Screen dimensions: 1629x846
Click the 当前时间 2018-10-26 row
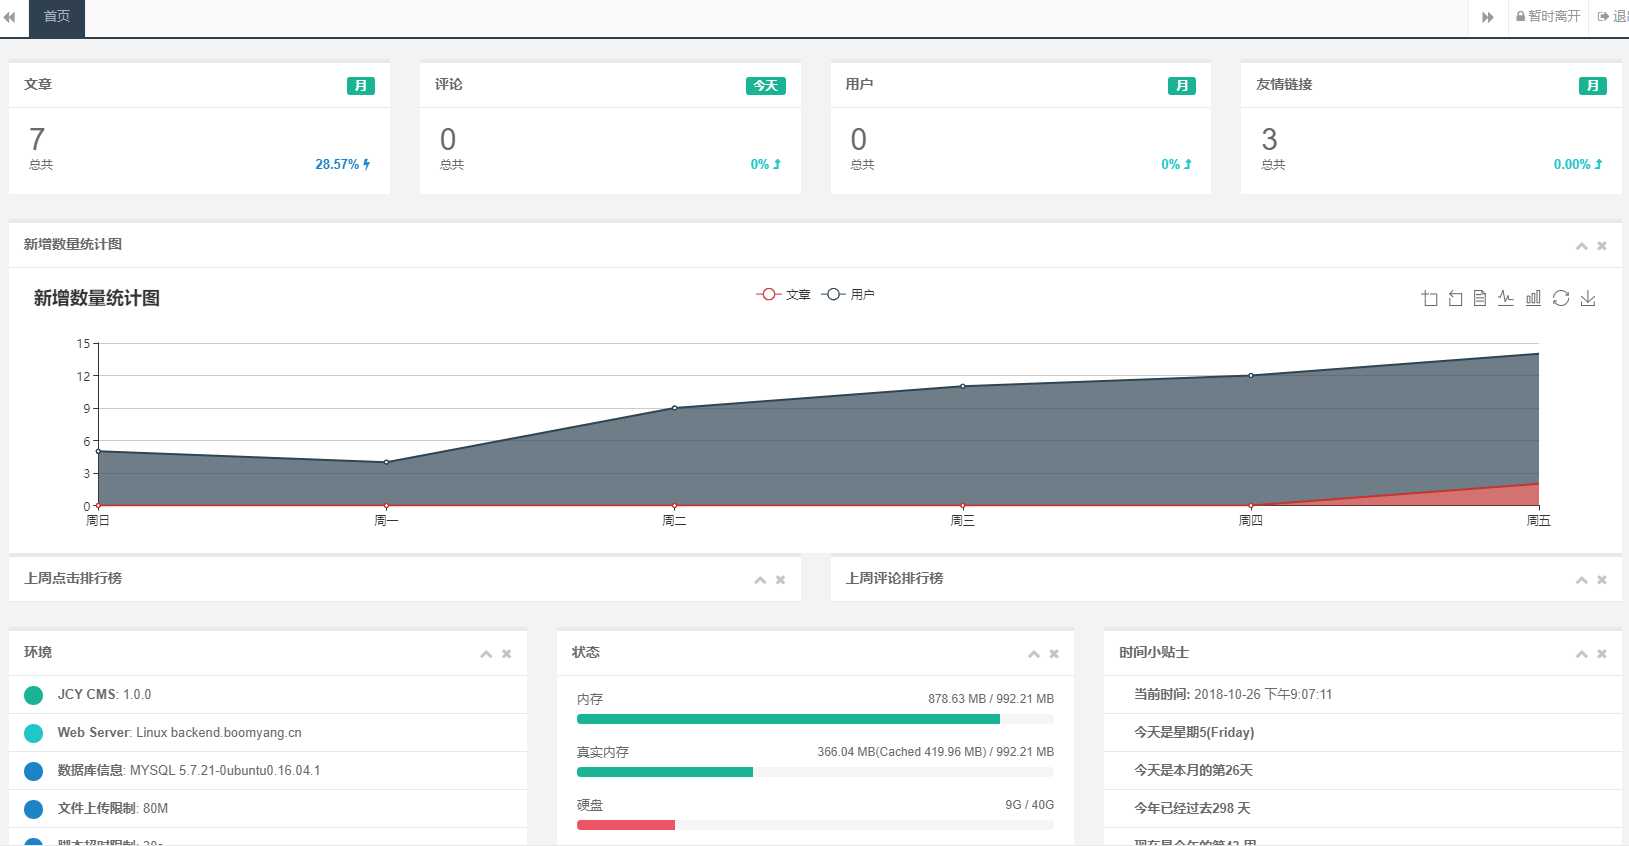point(1363,695)
